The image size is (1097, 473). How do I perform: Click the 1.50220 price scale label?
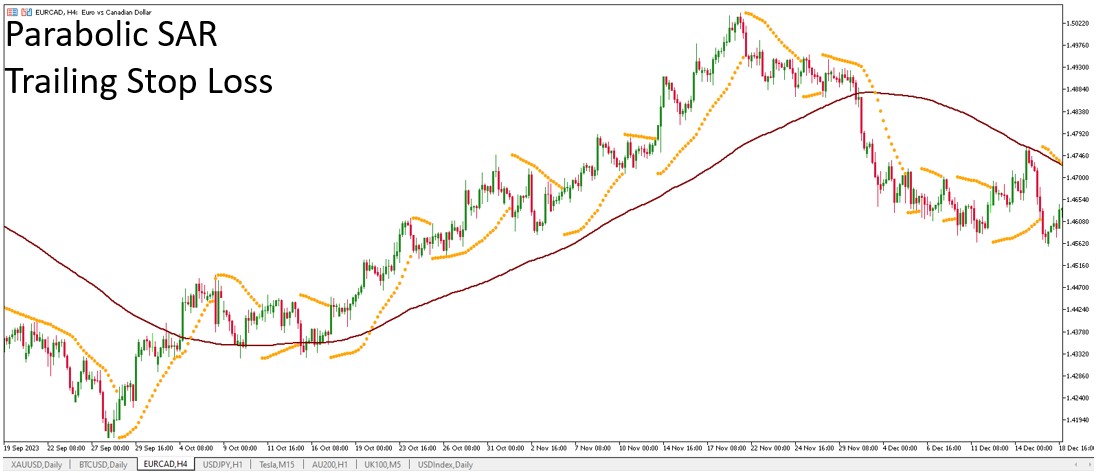tap(1076, 23)
